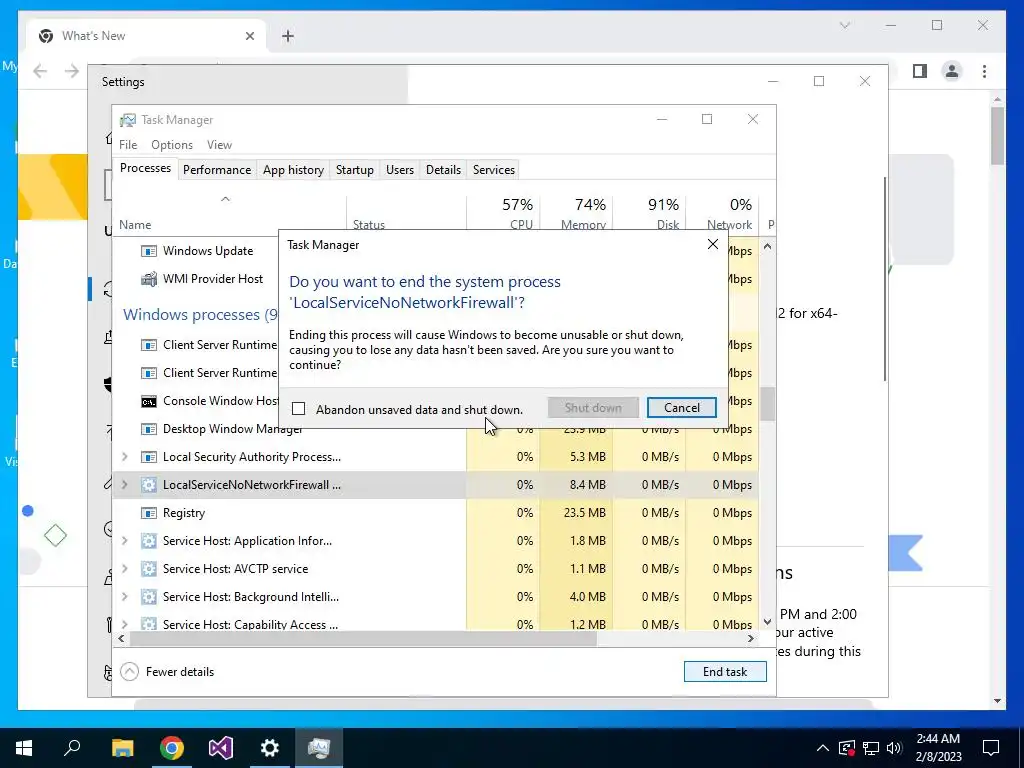Image resolution: width=1024 pixels, height=768 pixels.
Task: Open the Options menu in Task Manager
Action: point(172,145)
